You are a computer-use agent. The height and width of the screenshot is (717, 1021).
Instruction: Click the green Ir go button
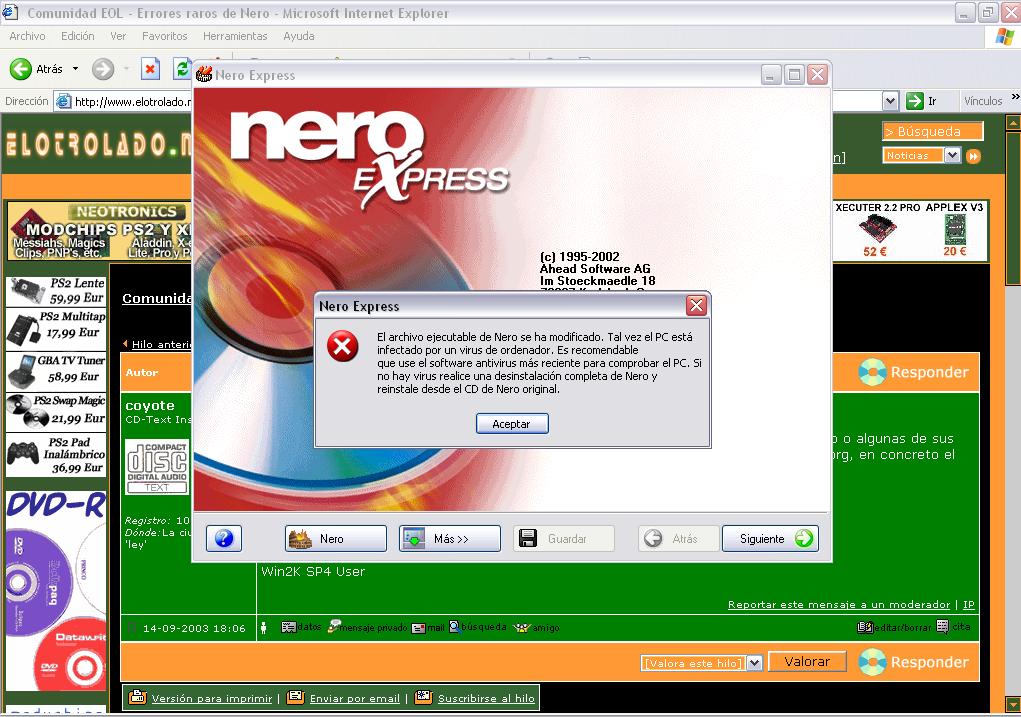pyautogui.click(x=921, y=101)
